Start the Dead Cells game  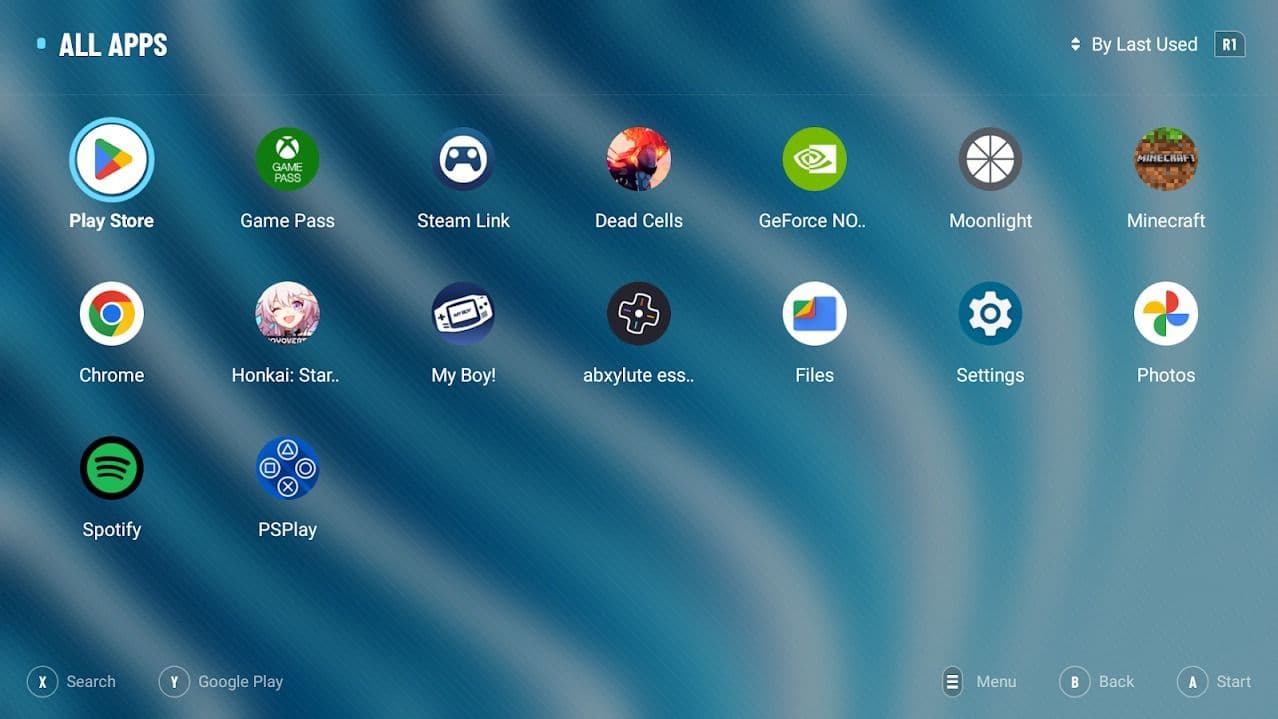(x=639, y=160)
